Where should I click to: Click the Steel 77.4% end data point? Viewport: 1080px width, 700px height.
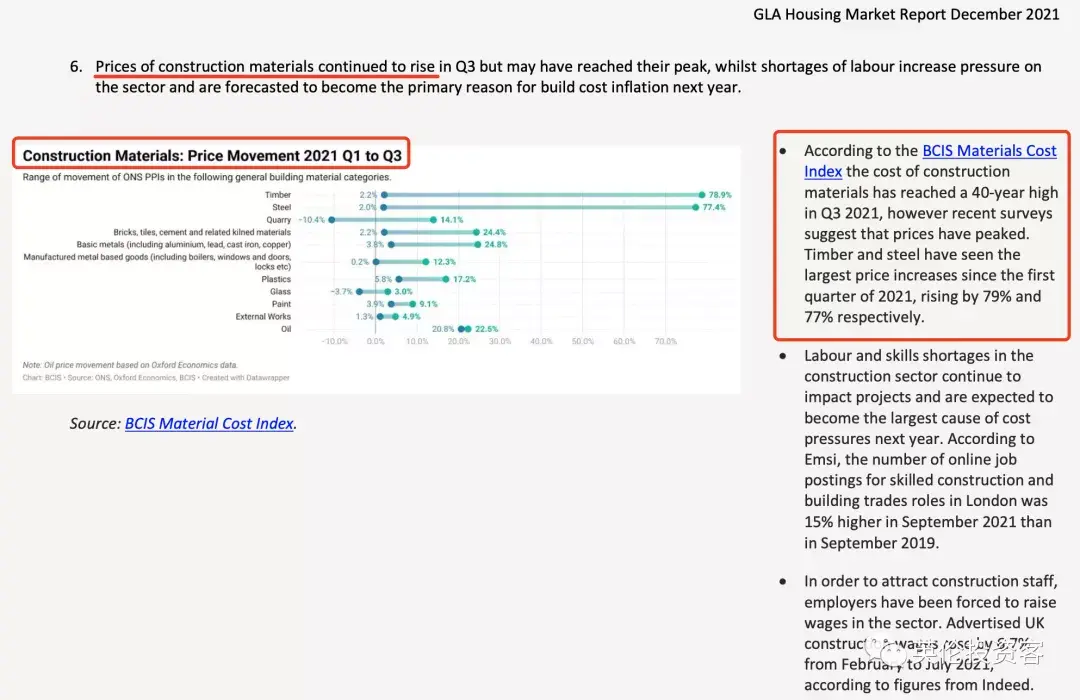[696, 207]
